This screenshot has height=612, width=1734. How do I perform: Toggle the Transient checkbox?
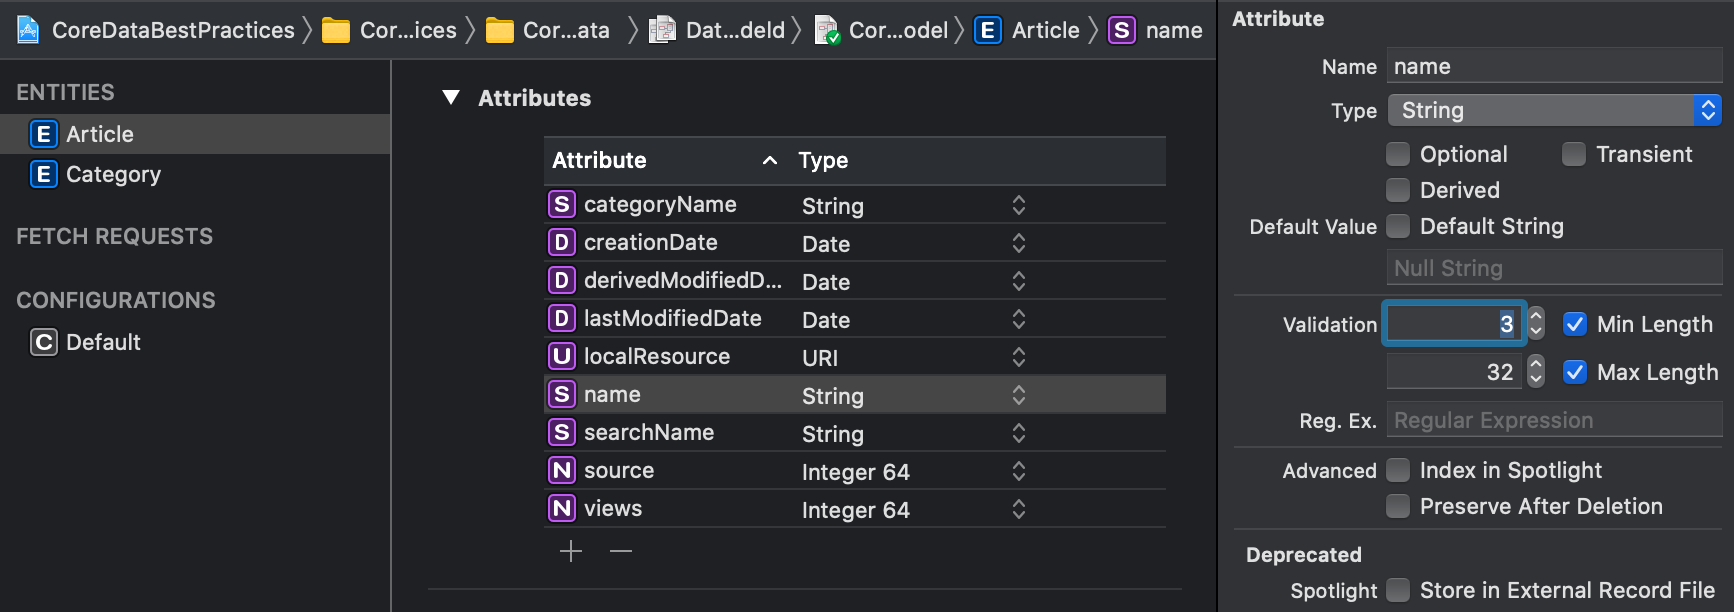coord(1574,154)
